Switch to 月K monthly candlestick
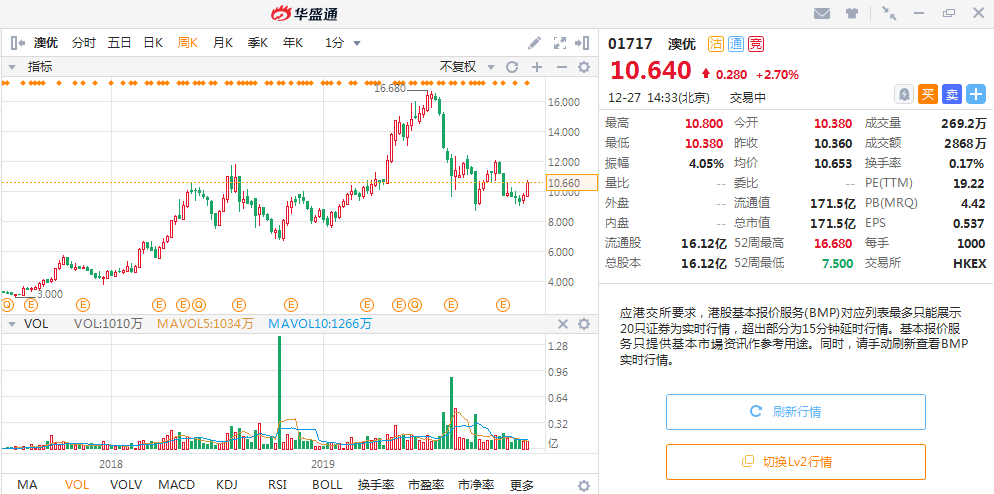The image size is (994, 494). [223, 43]
